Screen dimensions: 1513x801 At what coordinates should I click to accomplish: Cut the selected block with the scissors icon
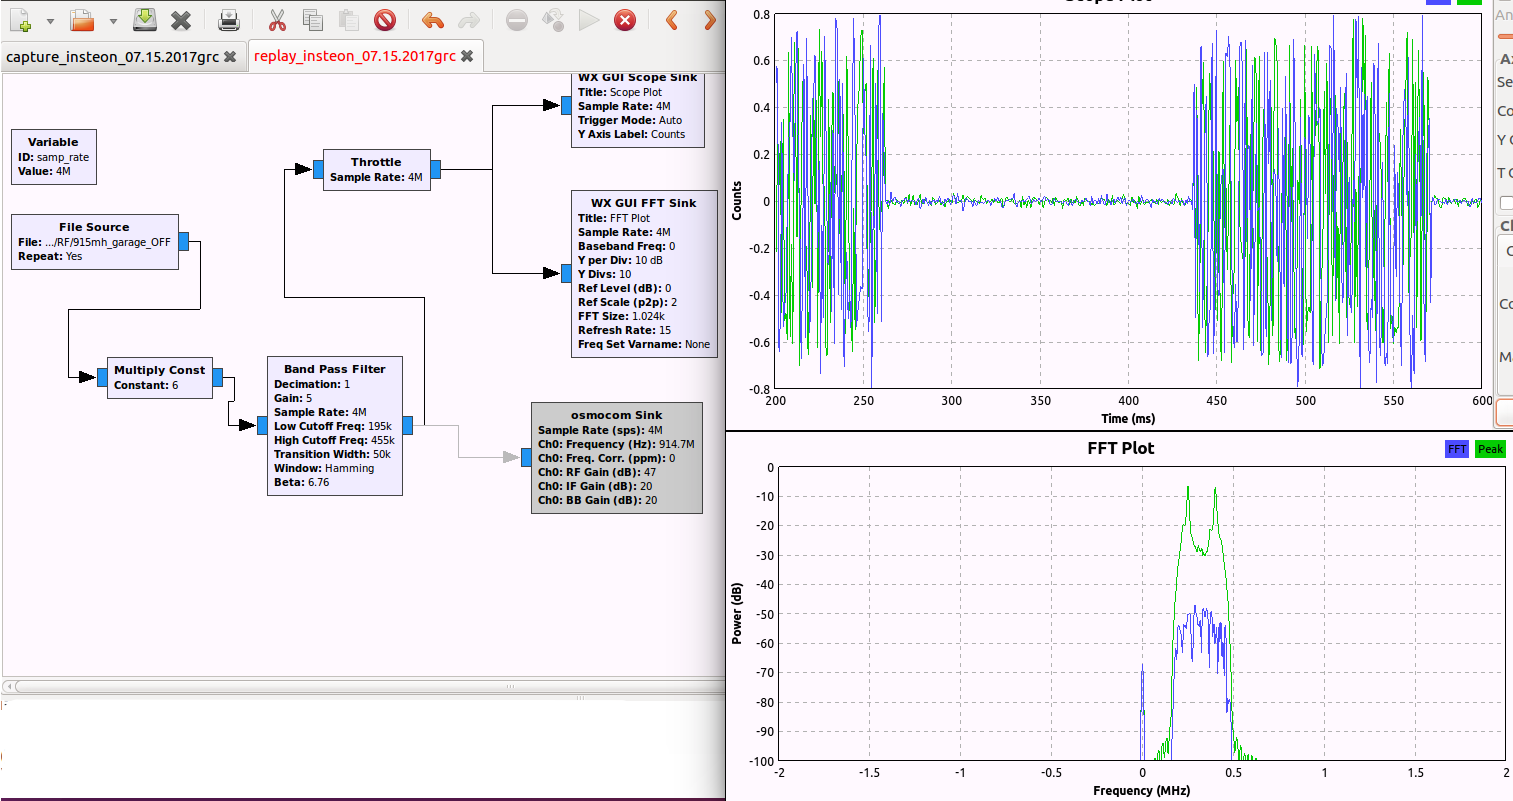pos(277,20)
